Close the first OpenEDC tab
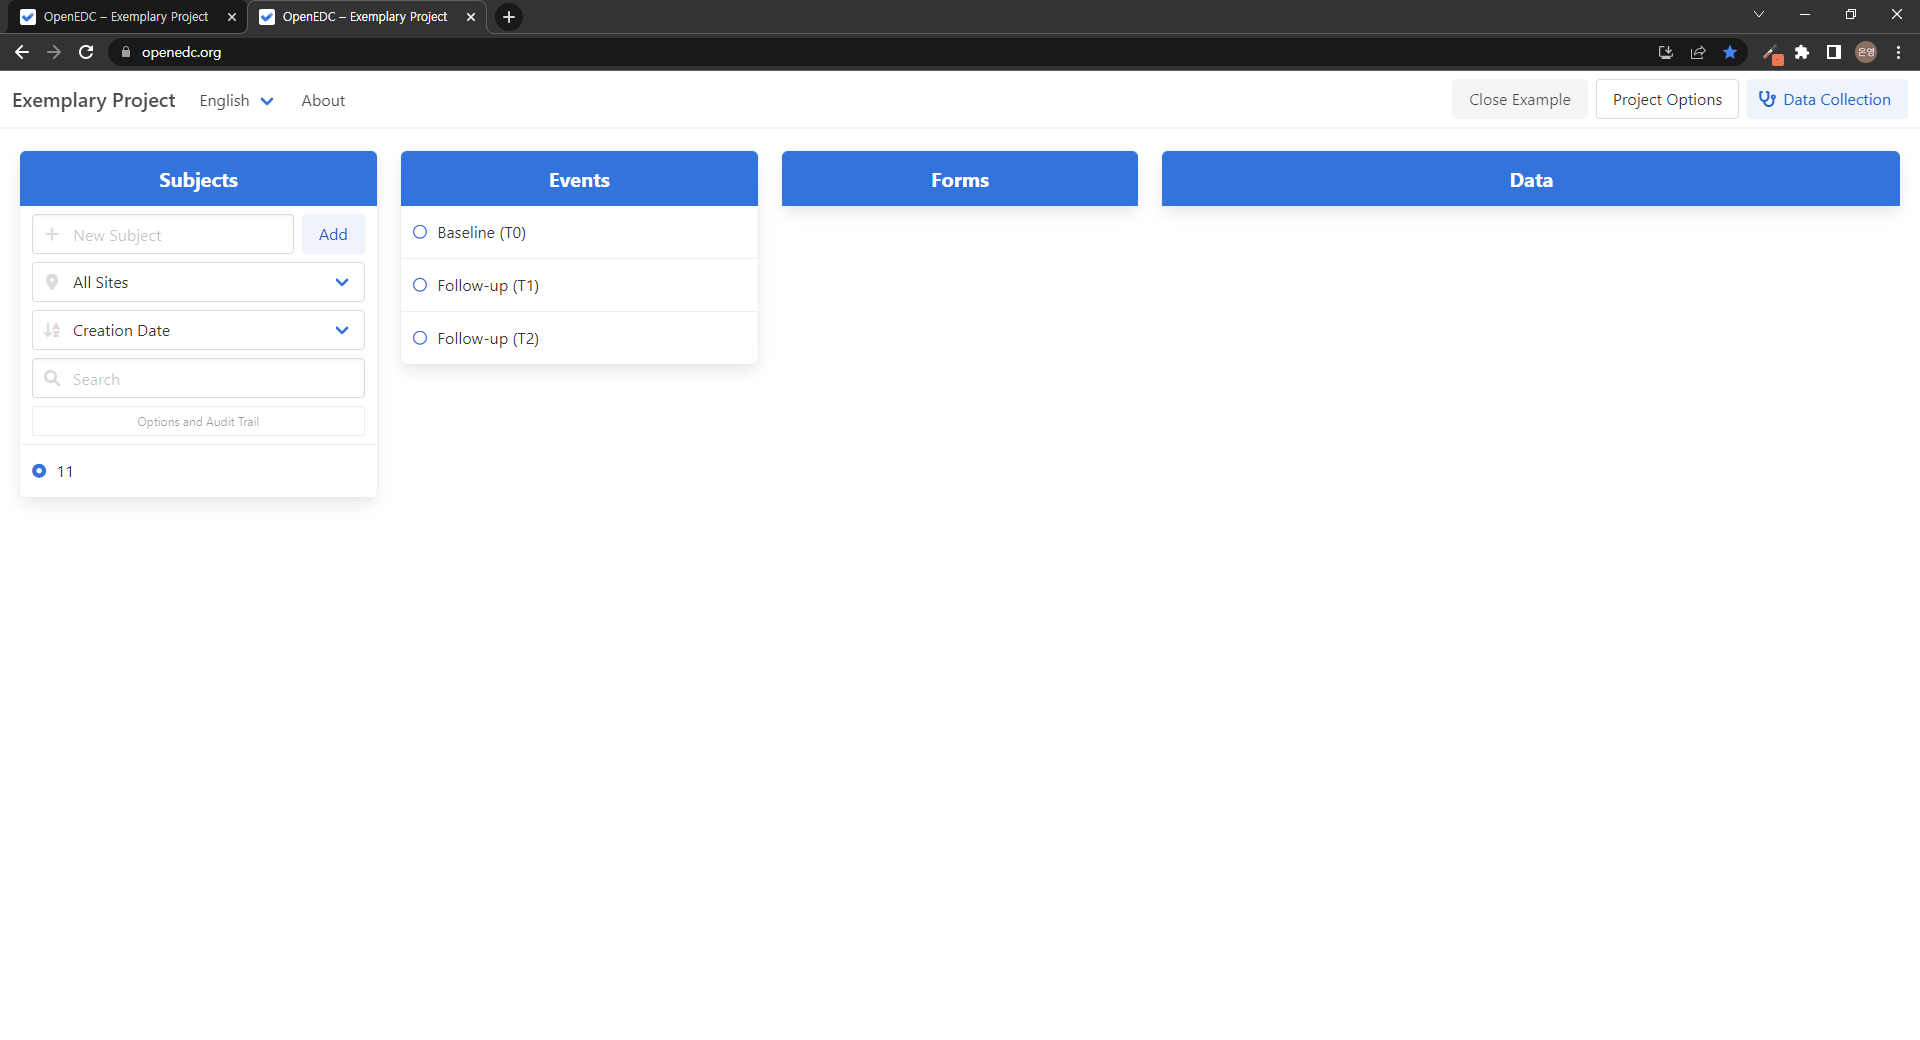 (232, 17)
